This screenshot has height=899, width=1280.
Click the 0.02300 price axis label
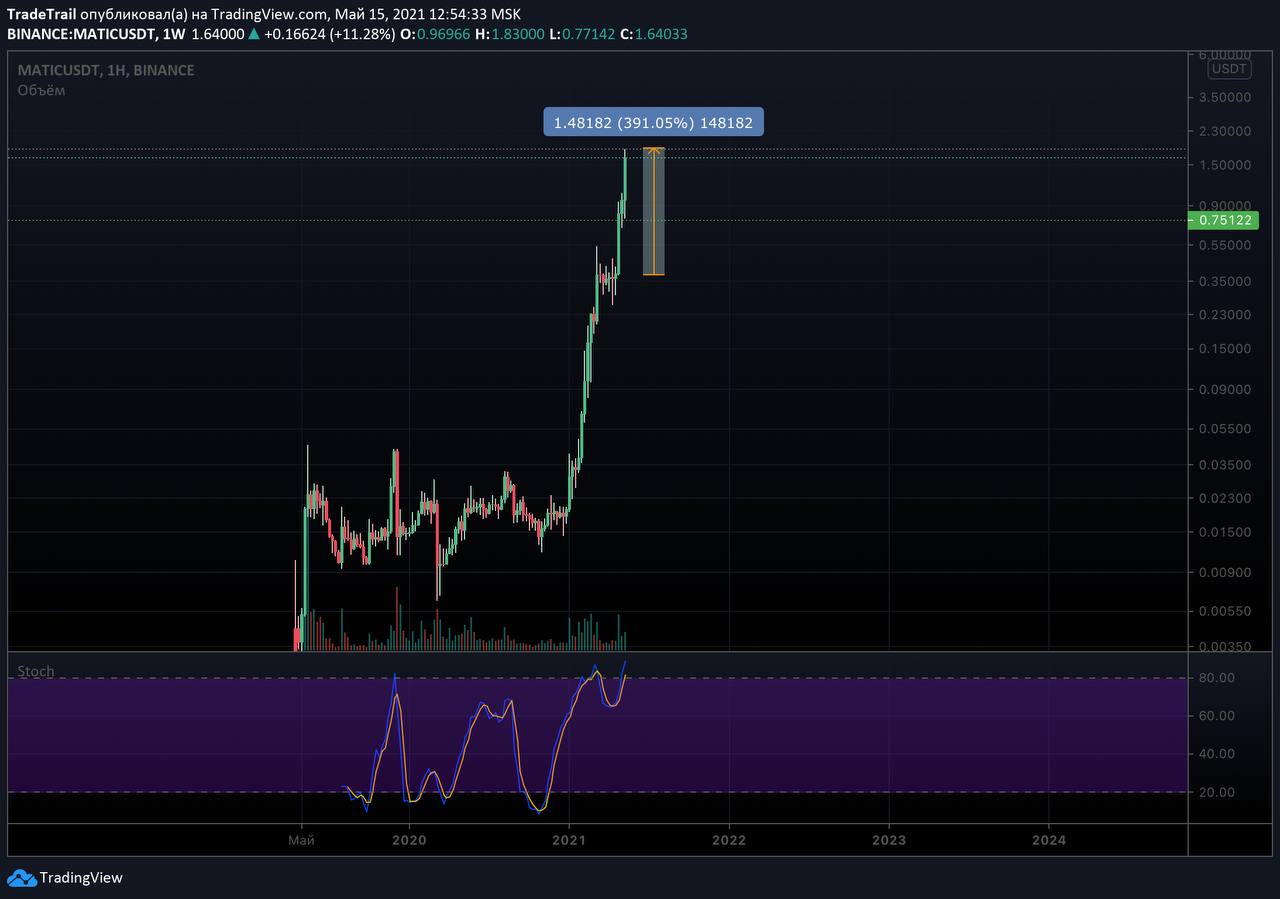click(x=1224, y=498)
